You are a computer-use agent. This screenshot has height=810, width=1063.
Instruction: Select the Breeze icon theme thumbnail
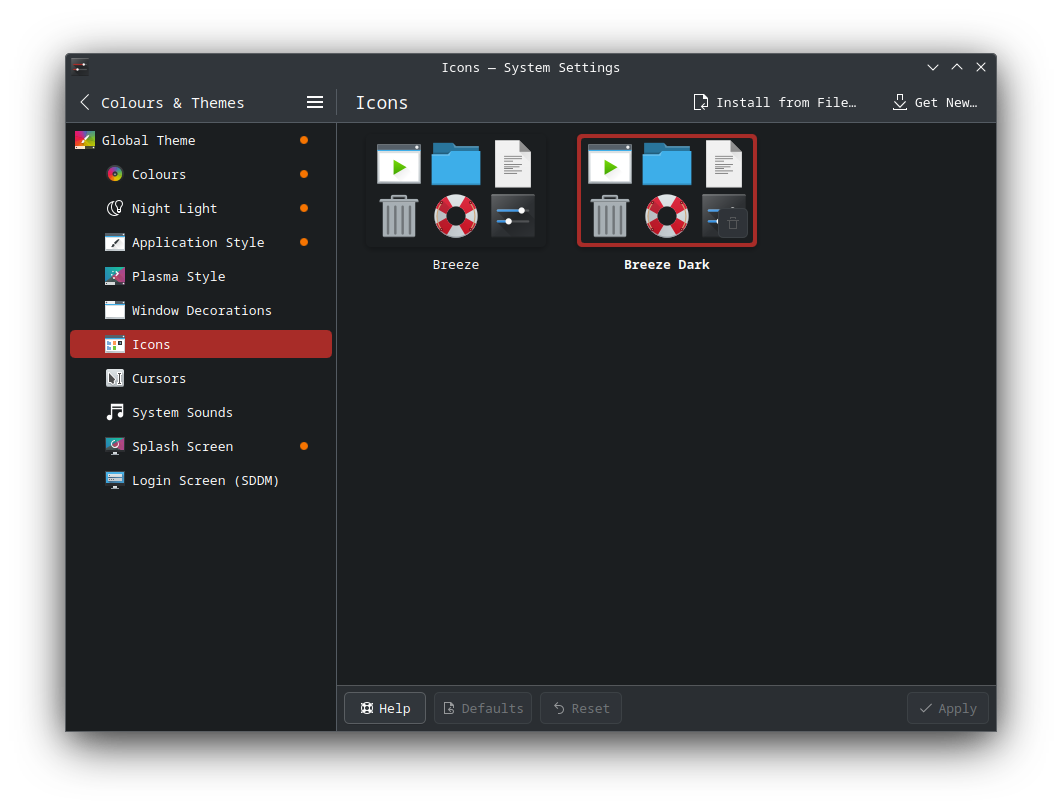coord(456,190)
